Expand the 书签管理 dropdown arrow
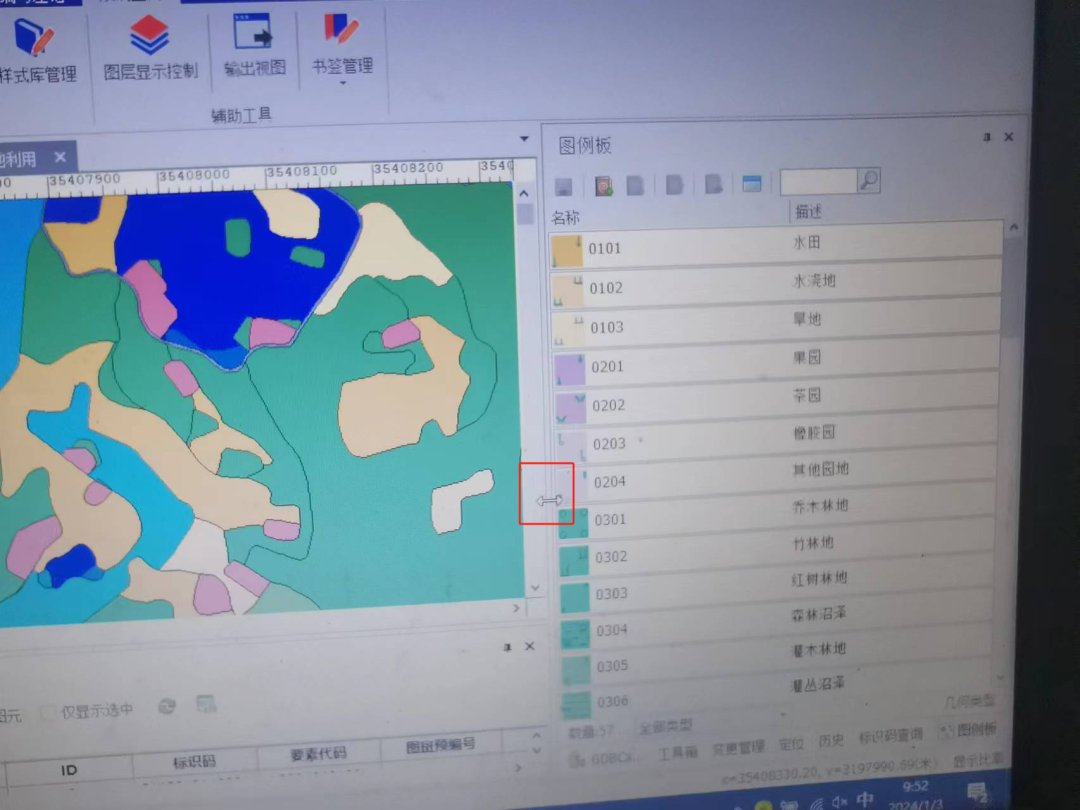 (x=342, y=84)
